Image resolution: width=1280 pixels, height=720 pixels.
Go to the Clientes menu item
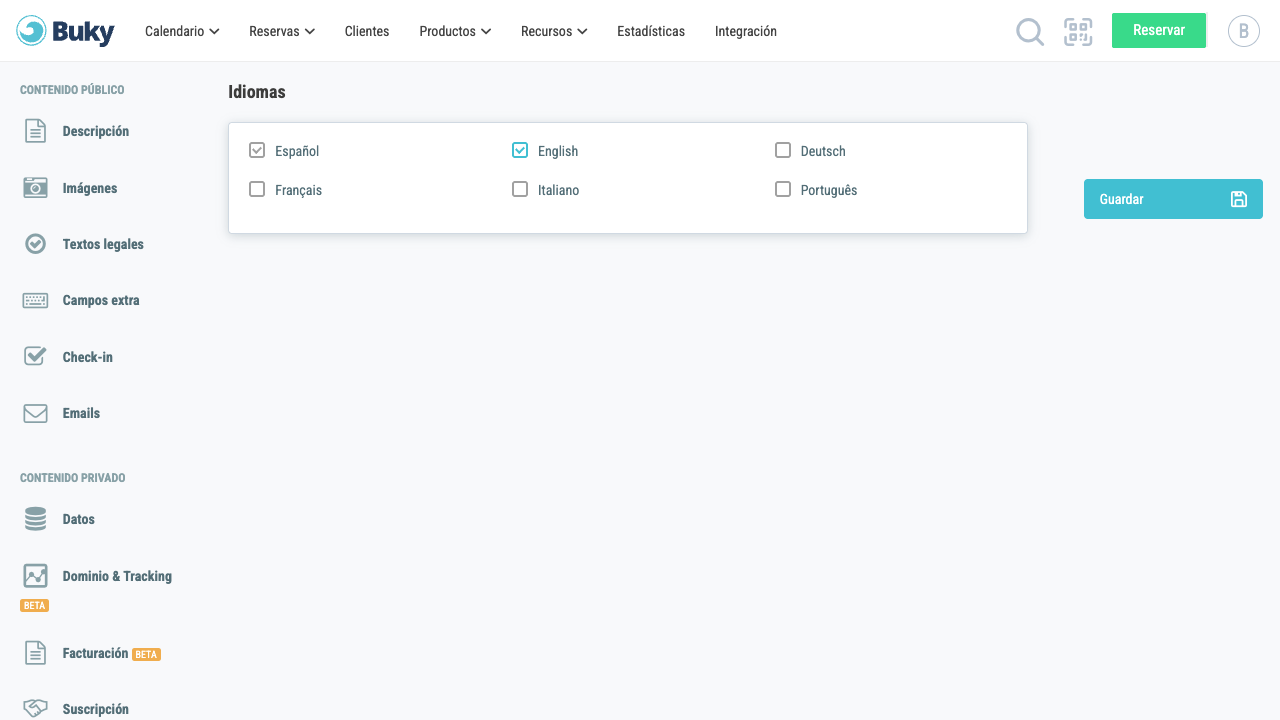[x=367, y=31]
